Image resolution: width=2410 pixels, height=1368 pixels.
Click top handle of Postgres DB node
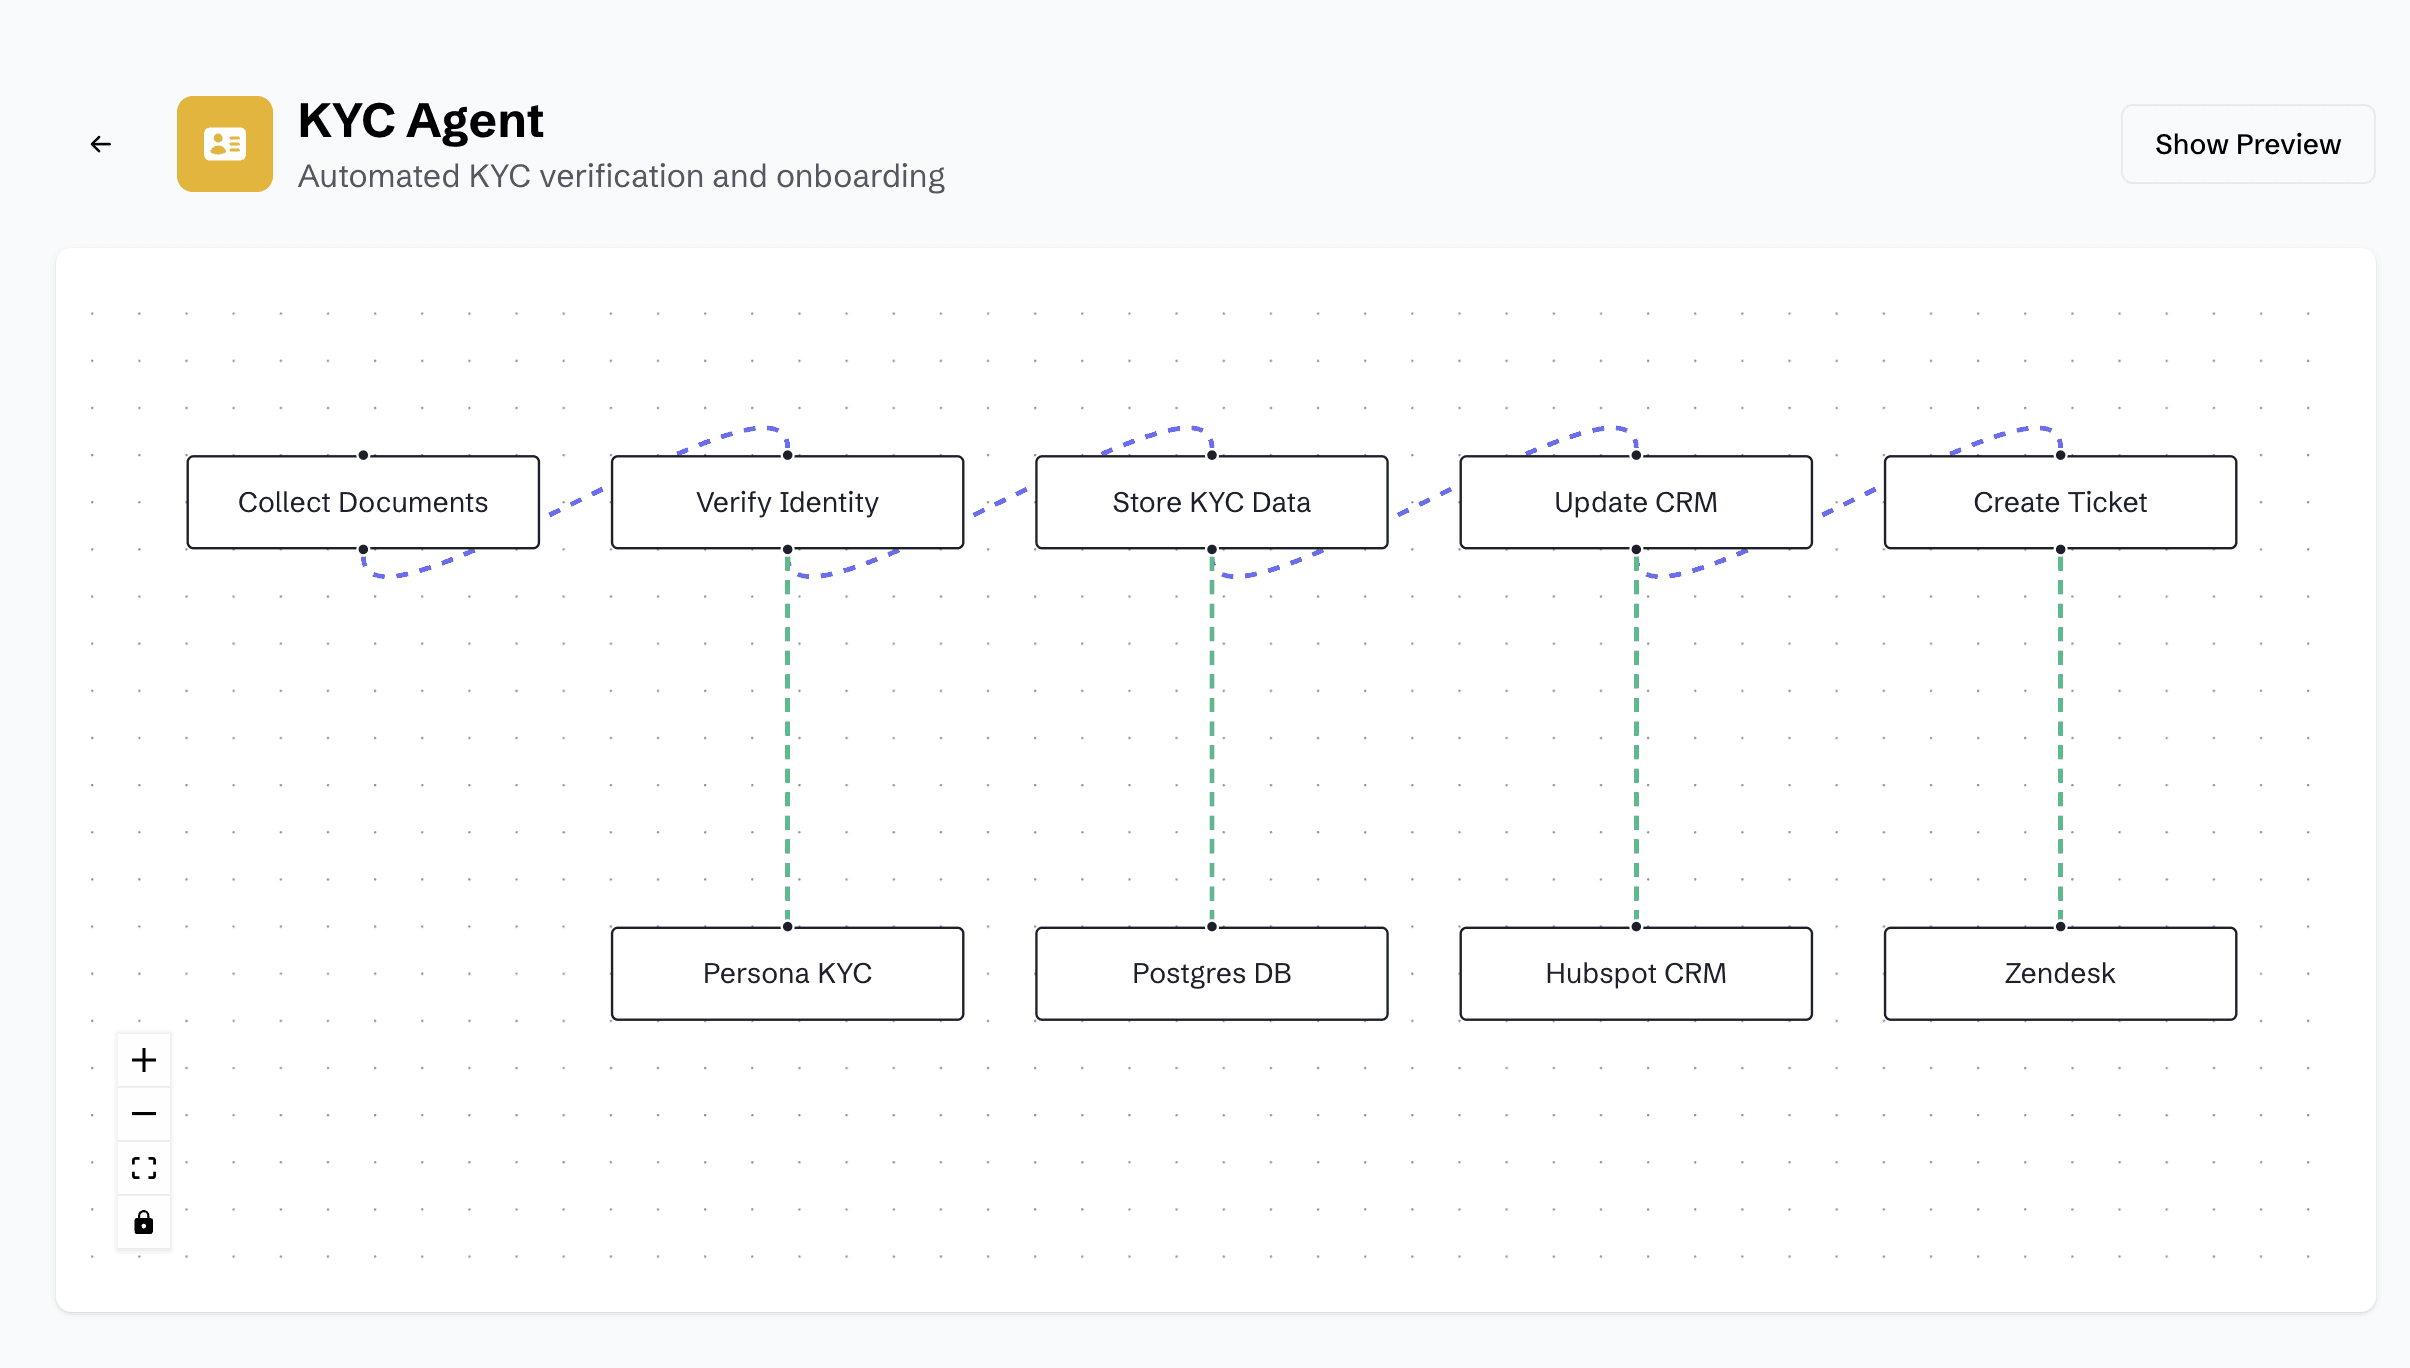tap(1212, 927)
